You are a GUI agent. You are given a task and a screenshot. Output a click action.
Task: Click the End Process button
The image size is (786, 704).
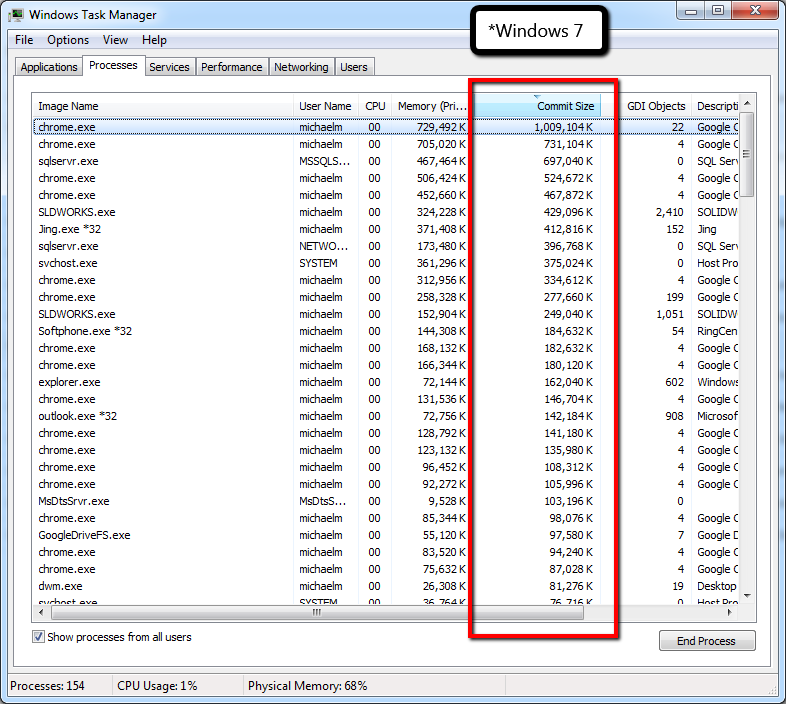[707, 641]
